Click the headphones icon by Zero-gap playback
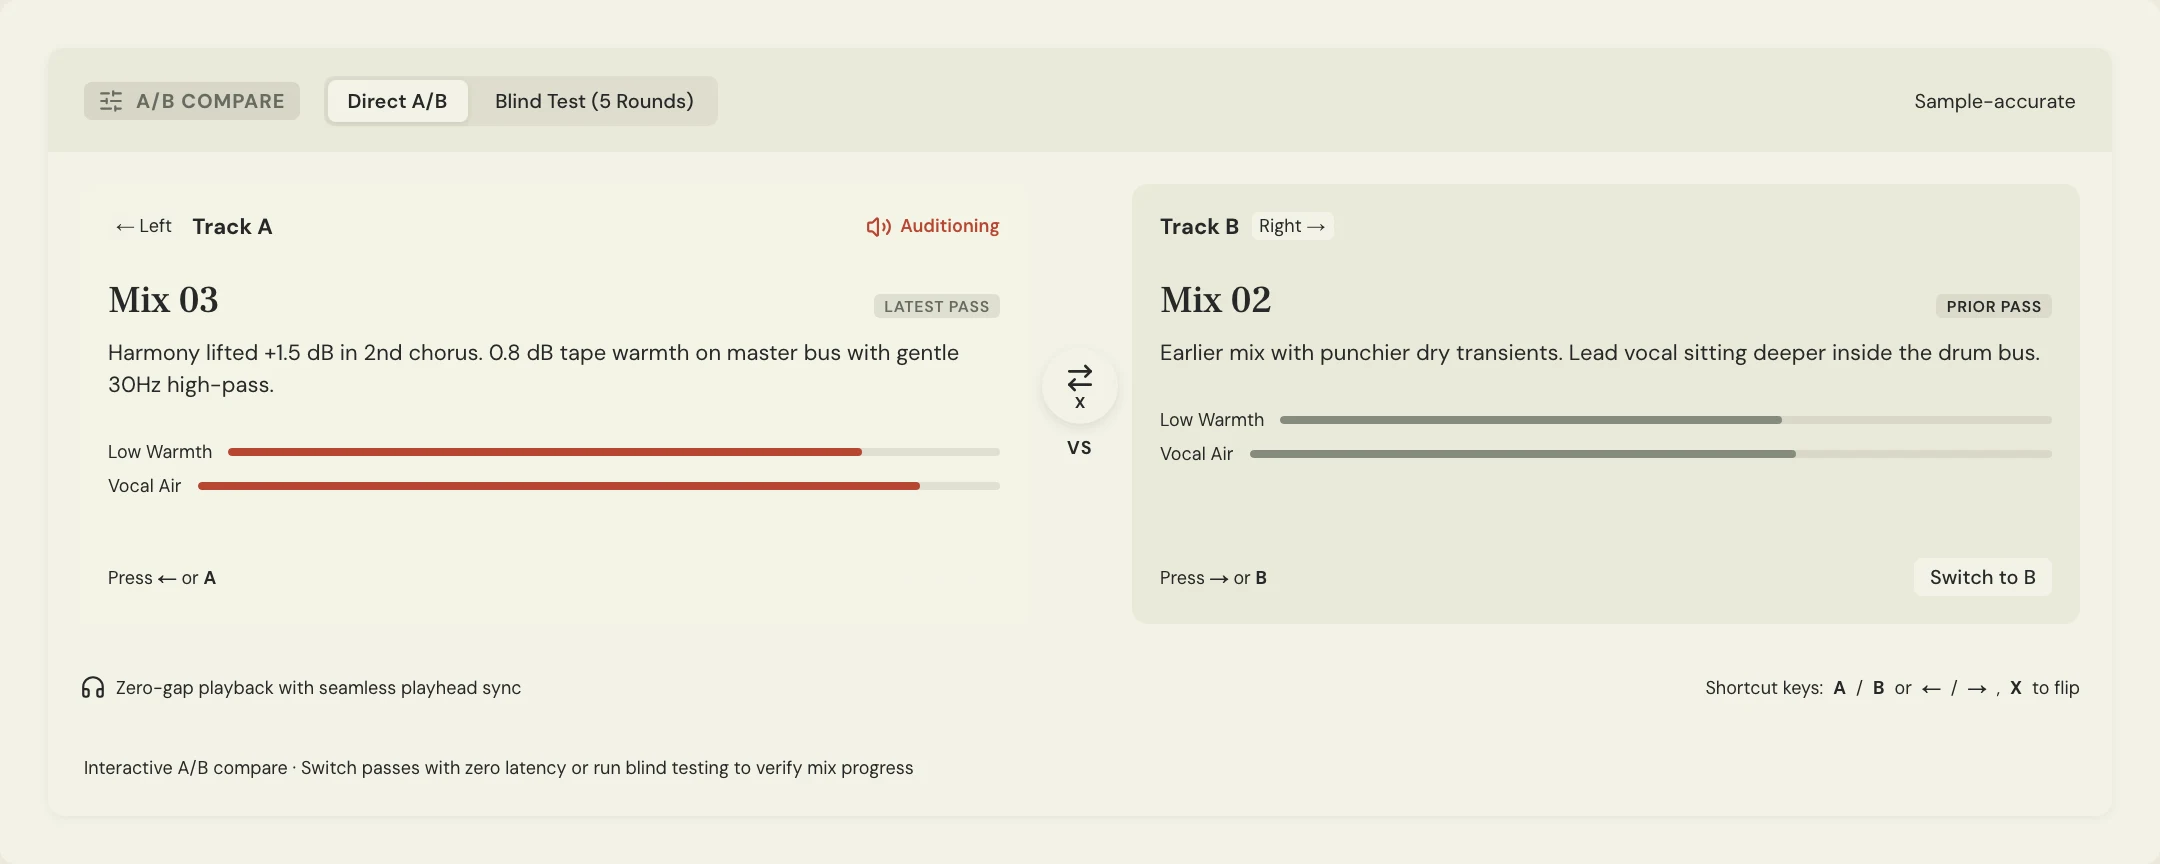This screenshot has width=2160, height=864. tap(93, 688)
